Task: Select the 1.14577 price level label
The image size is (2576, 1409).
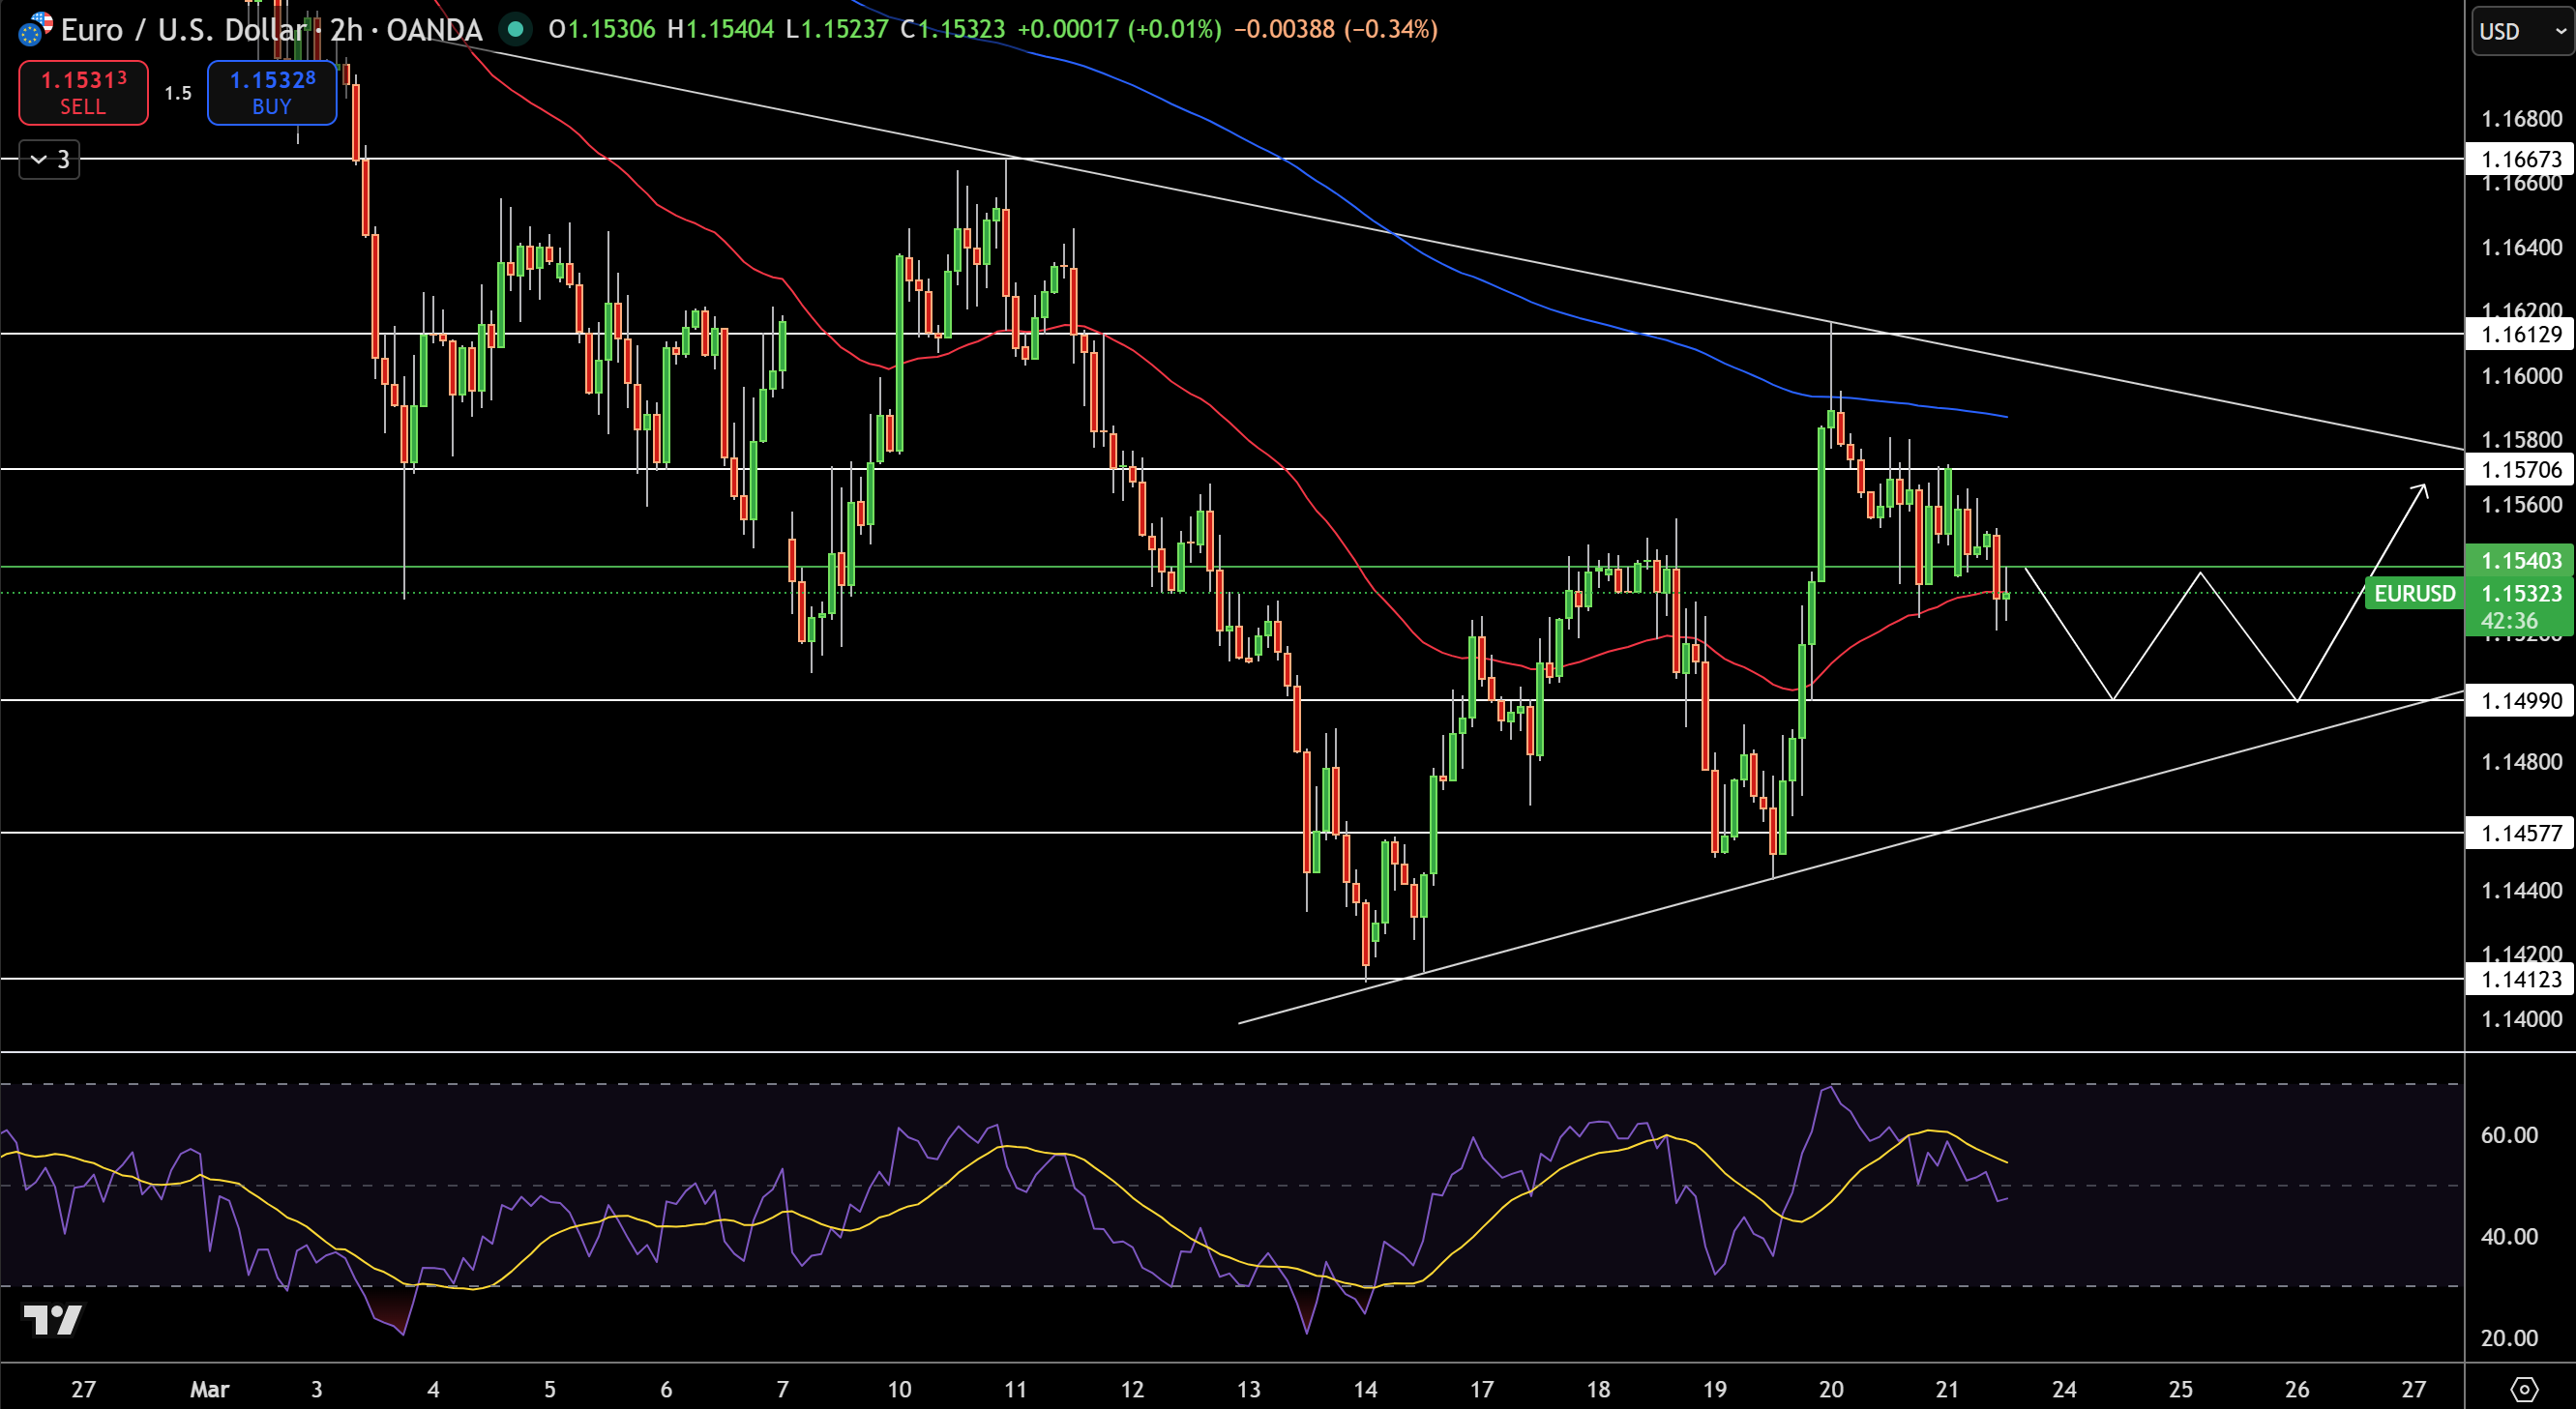Action: [x=2521, y=833]
